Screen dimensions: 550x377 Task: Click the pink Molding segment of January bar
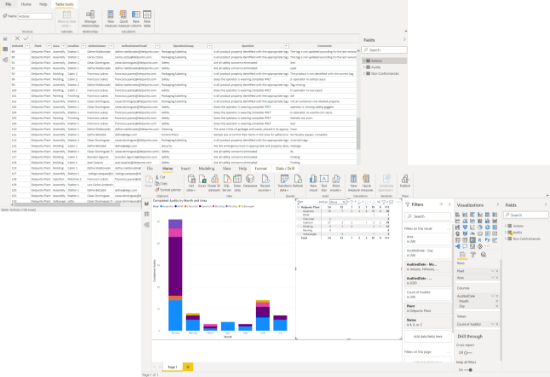tap(175, 233)
